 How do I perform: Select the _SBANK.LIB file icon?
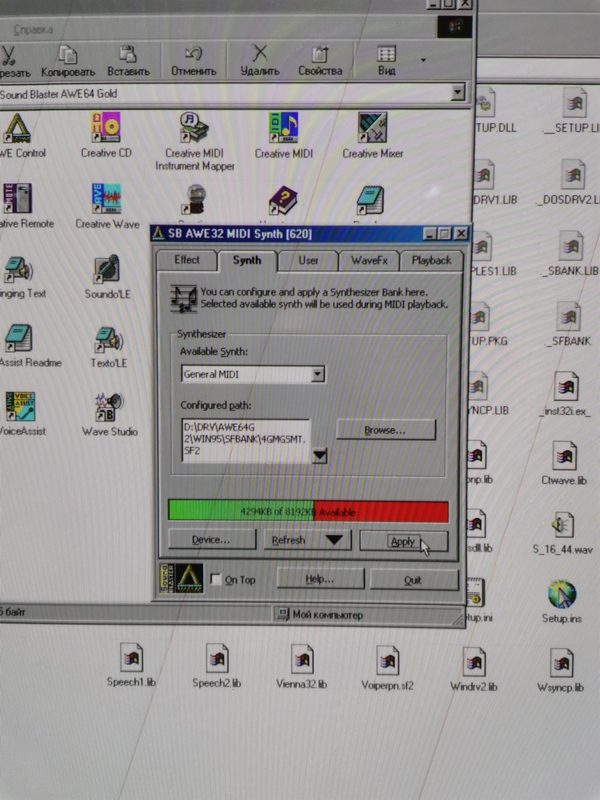[x=571, y=246]
